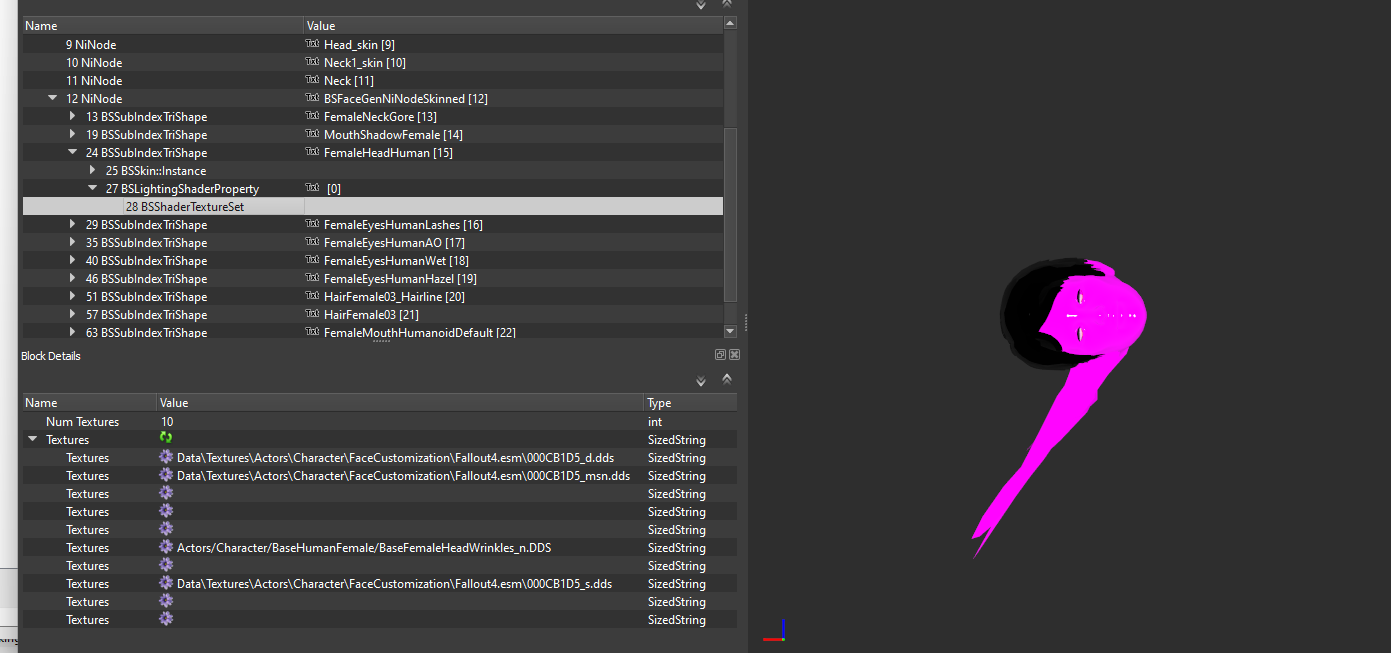Close the Block Details dock panel
This screenshot has height=653, width=1391.
[x=734, y=355]
